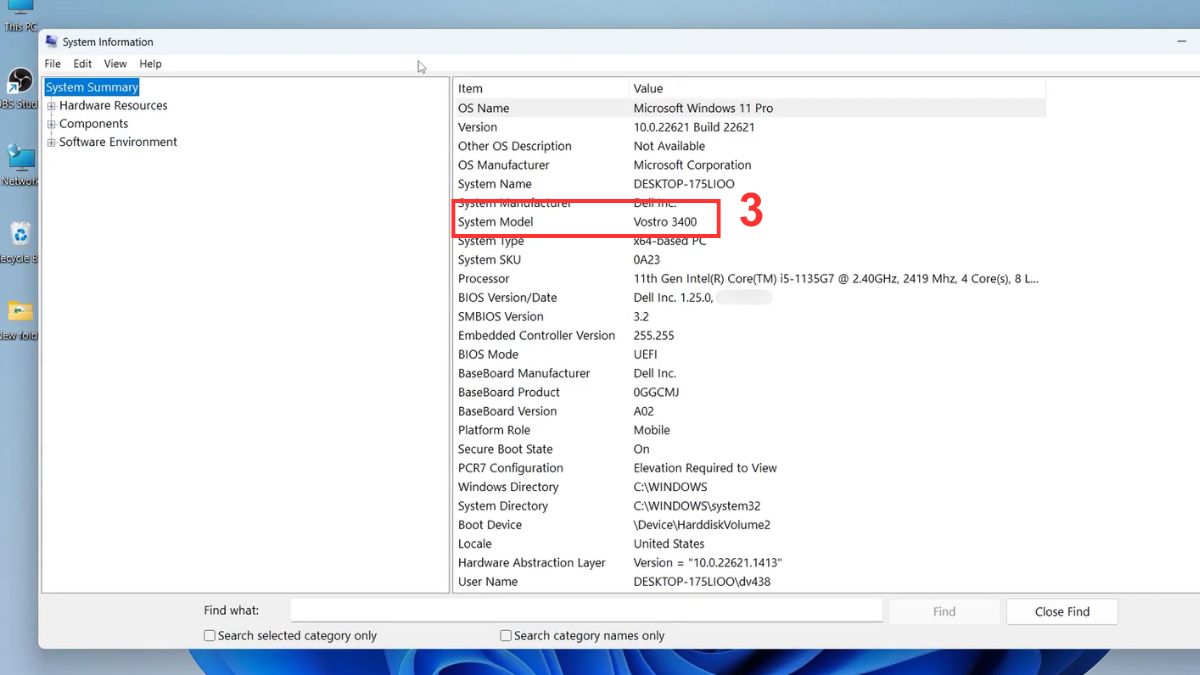Image resolution: width=1200 pixels, height=675 pixels.
Task: Expand the Components tree node
Action: 51,123
